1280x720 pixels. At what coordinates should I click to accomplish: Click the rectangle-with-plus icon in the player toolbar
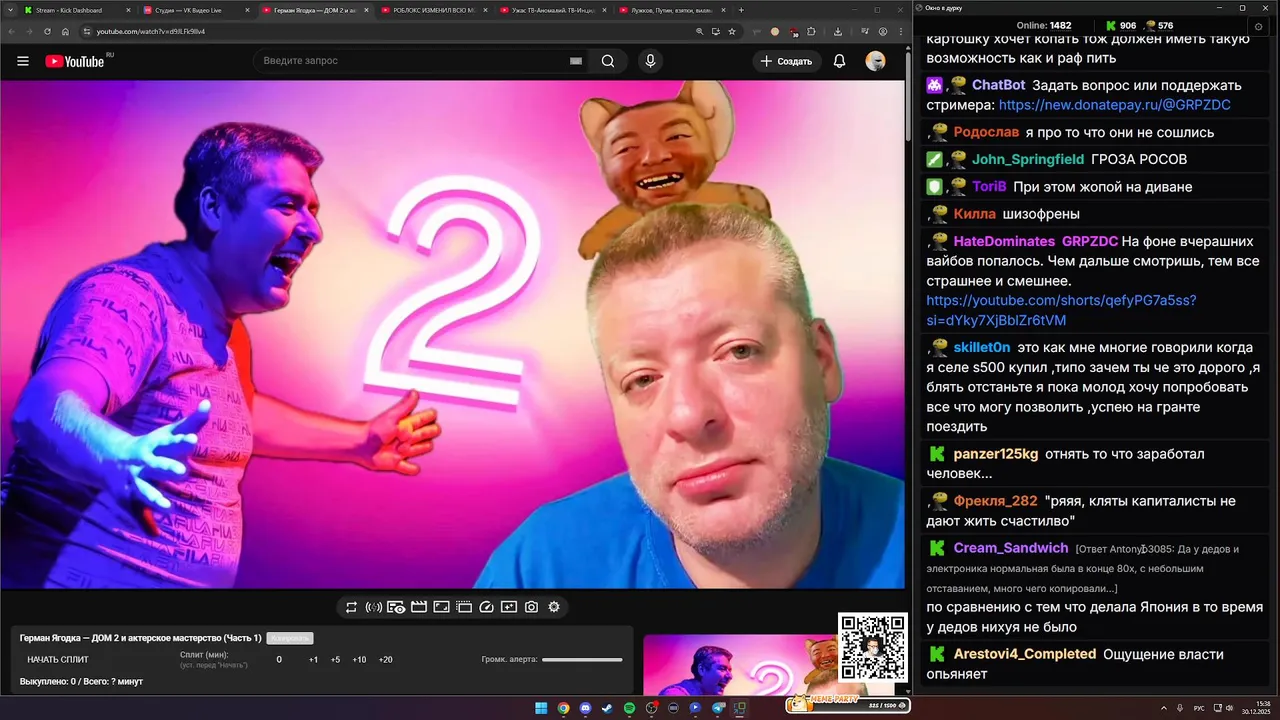tap(509, 607)
